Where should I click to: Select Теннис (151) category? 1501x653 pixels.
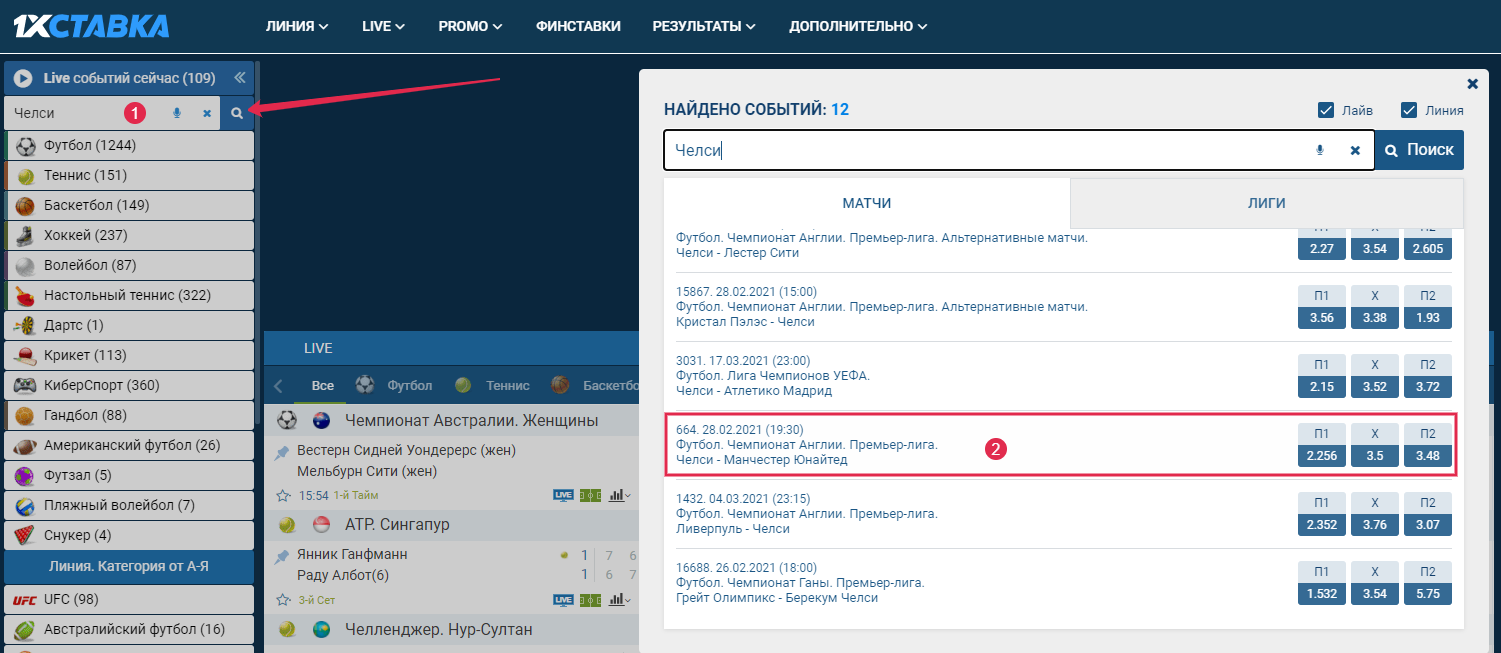coord(129,175)
